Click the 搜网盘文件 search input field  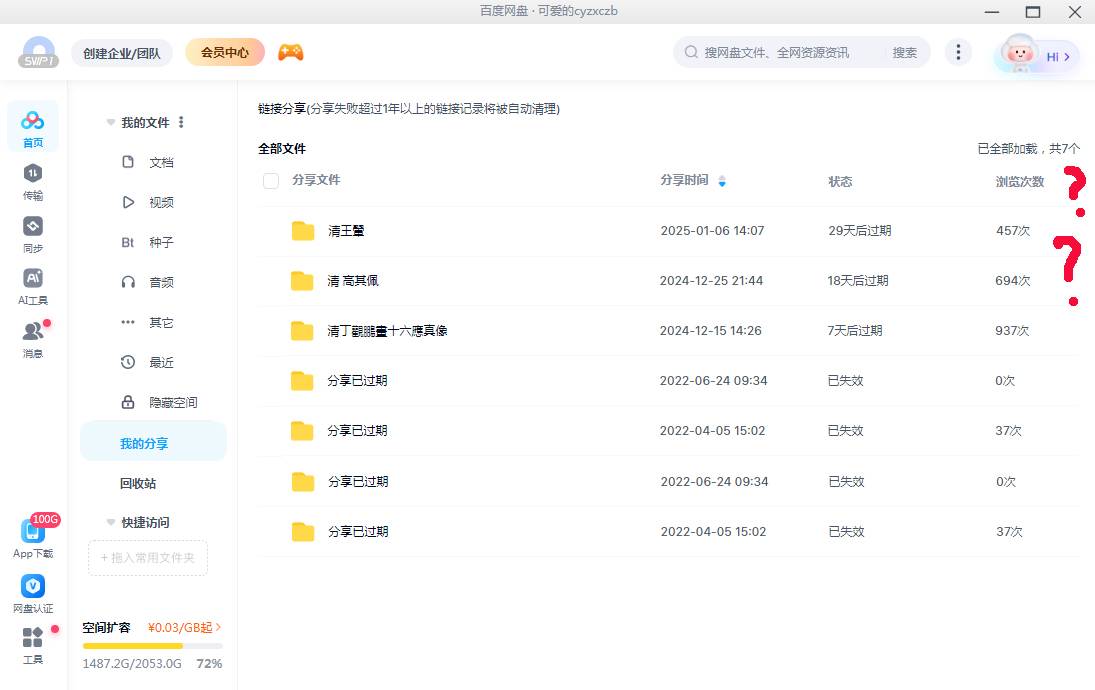[780, 53]
